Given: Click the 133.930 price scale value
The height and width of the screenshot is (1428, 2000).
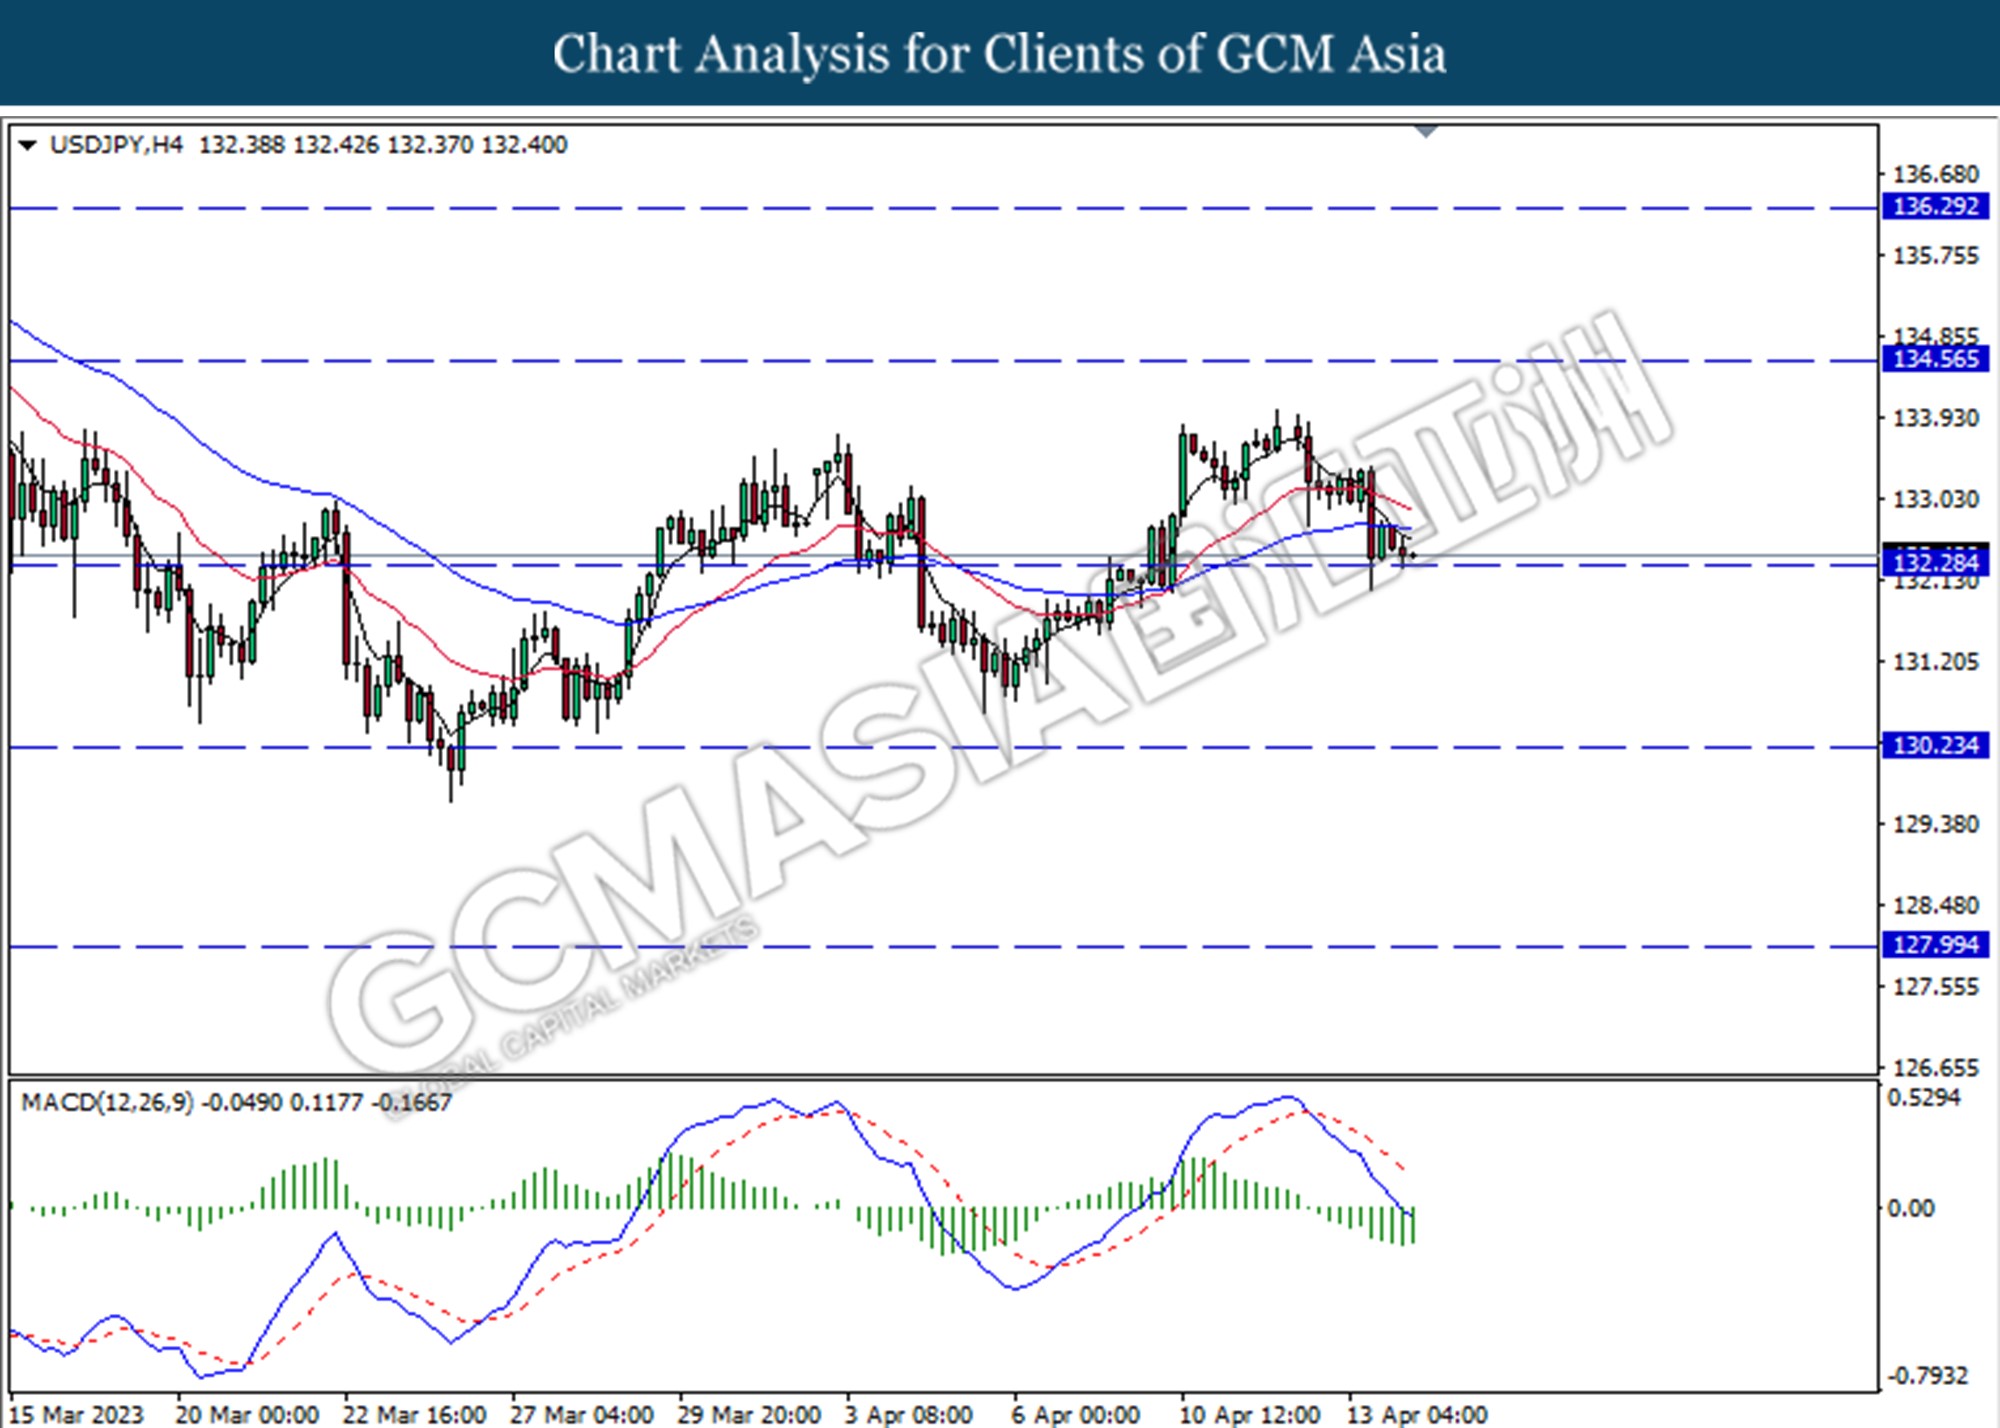Looking at the screenshot, I should [x=1935, y=418].
